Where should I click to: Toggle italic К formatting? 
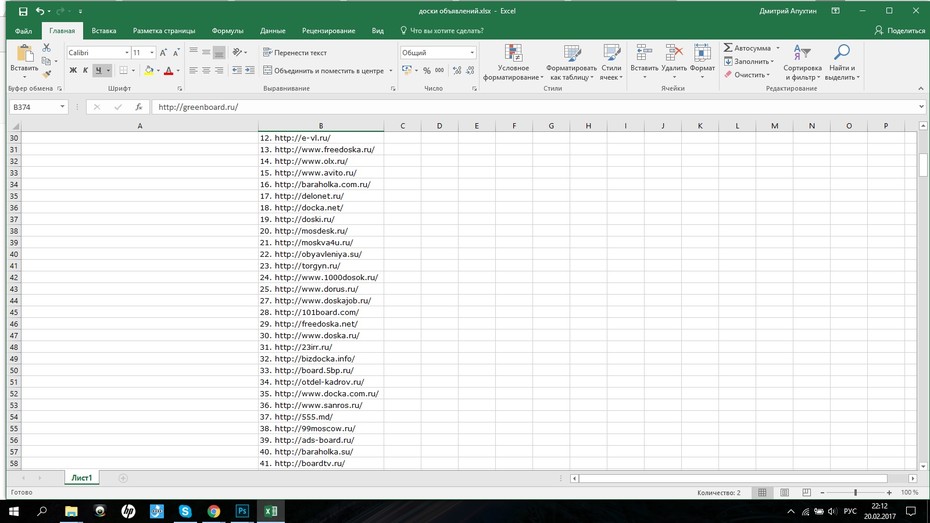[x=85, y=71]
